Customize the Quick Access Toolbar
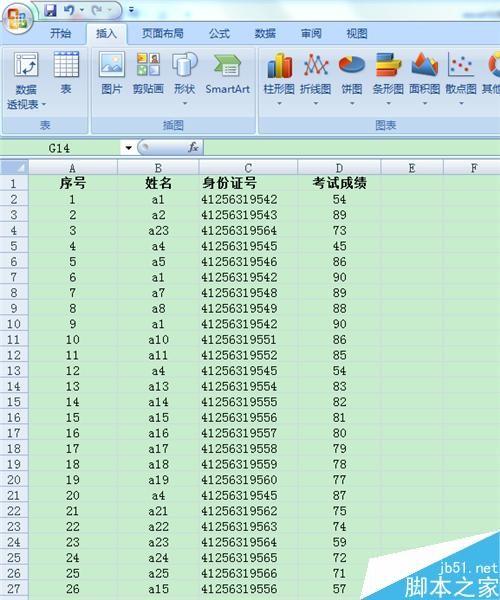The height and width of the screenshot is (600, 500). 131,10
